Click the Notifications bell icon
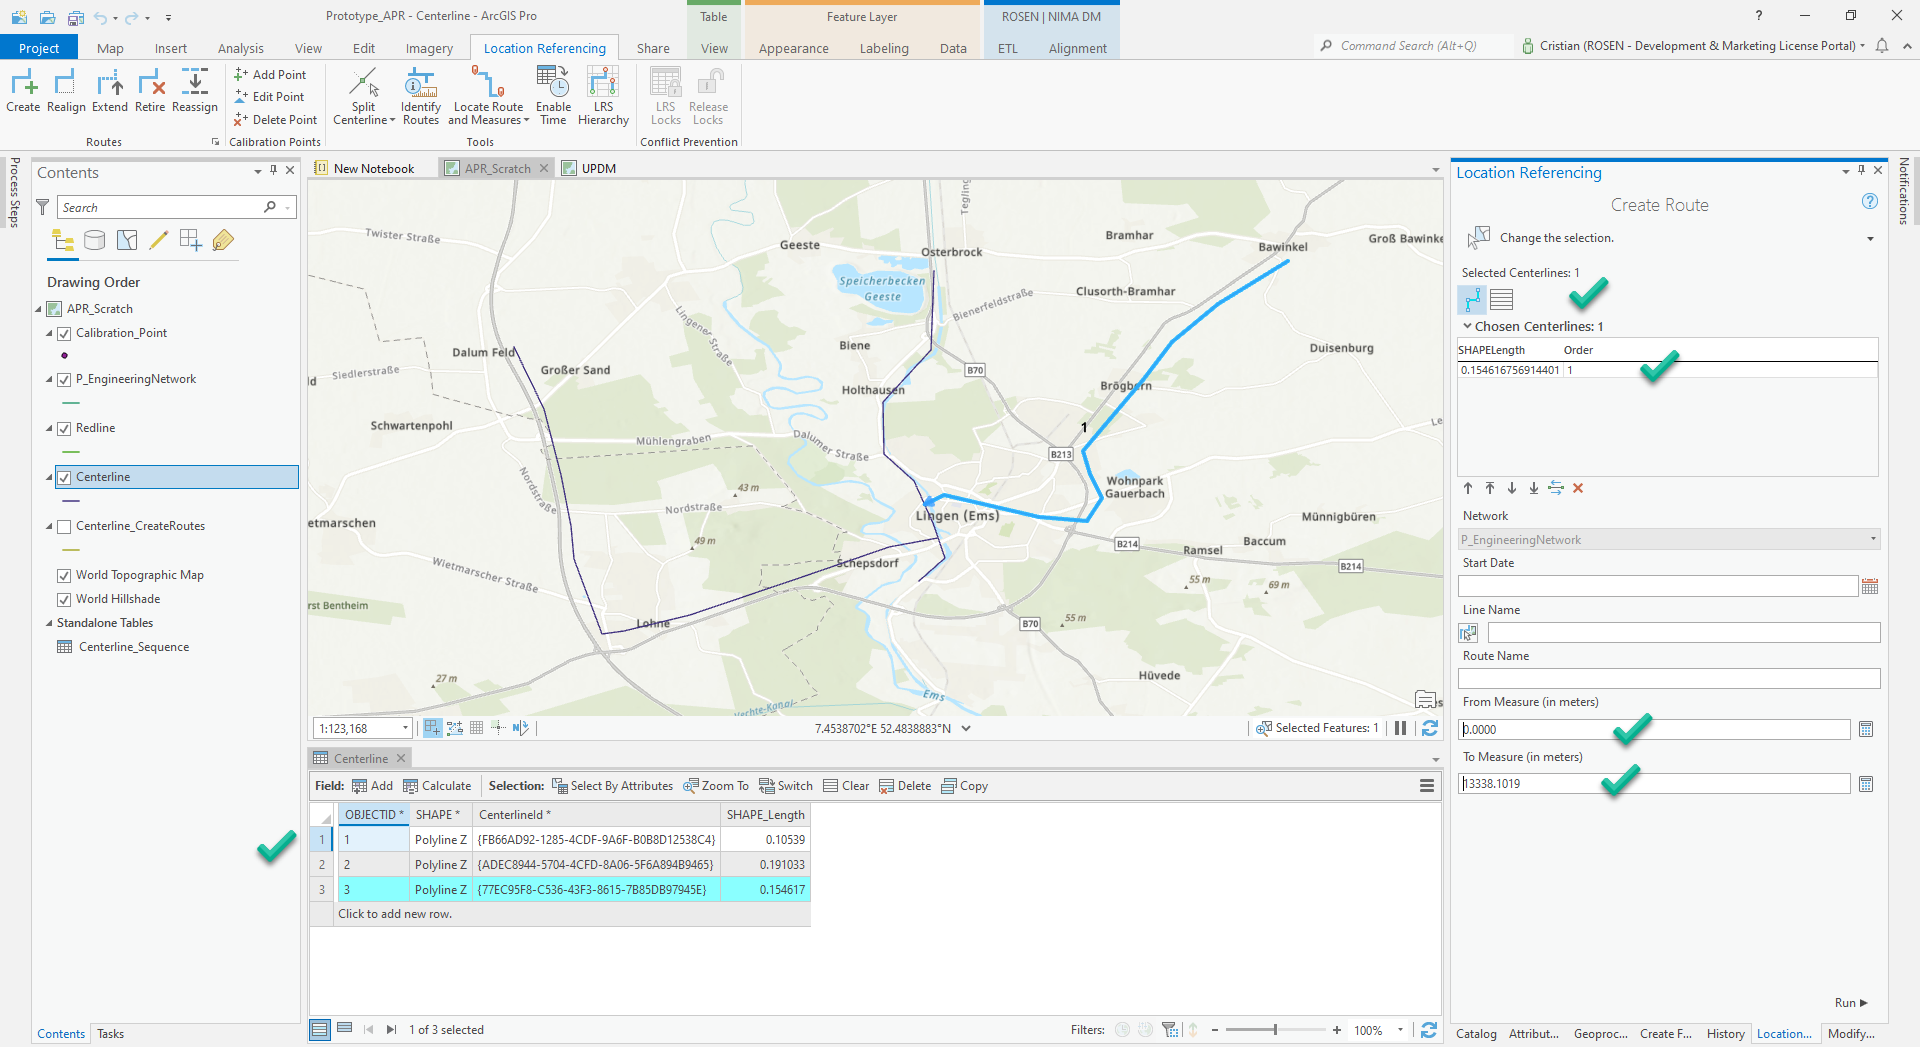Image resolution: width=1920 pixels, height=1047 pixels. (x=1882, y=46)
